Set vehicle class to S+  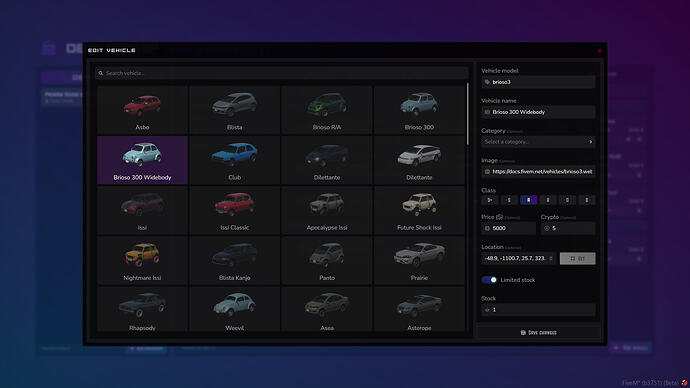tap(490, 200)
